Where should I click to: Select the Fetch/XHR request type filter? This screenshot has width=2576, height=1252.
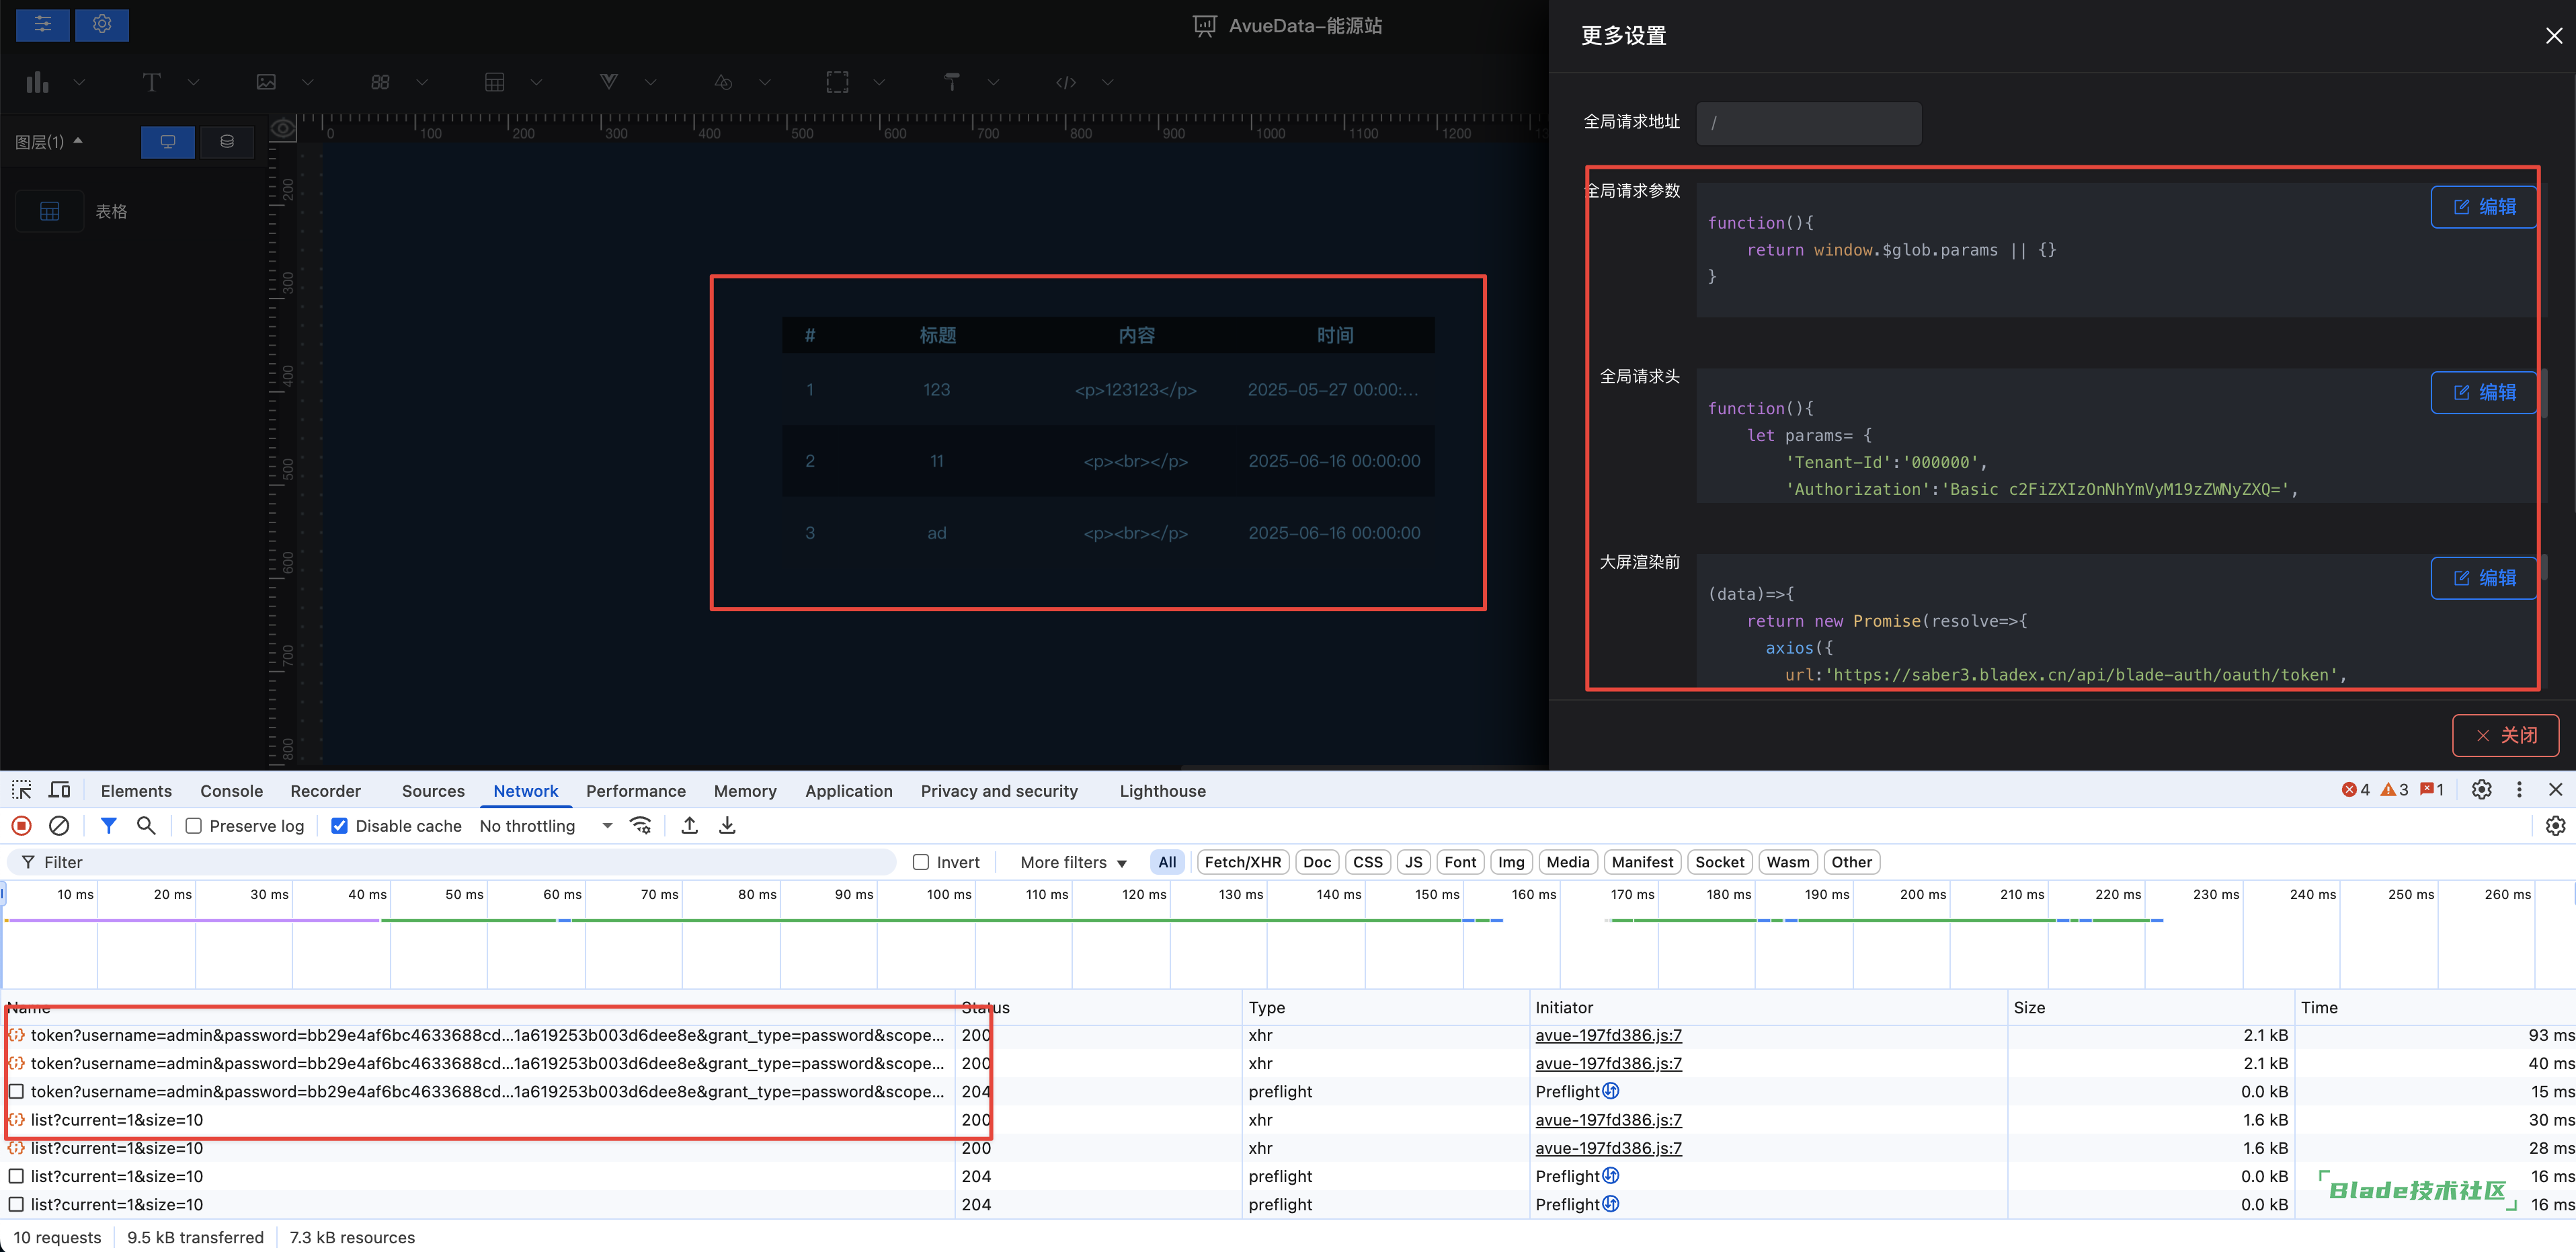pos(1243,862)
